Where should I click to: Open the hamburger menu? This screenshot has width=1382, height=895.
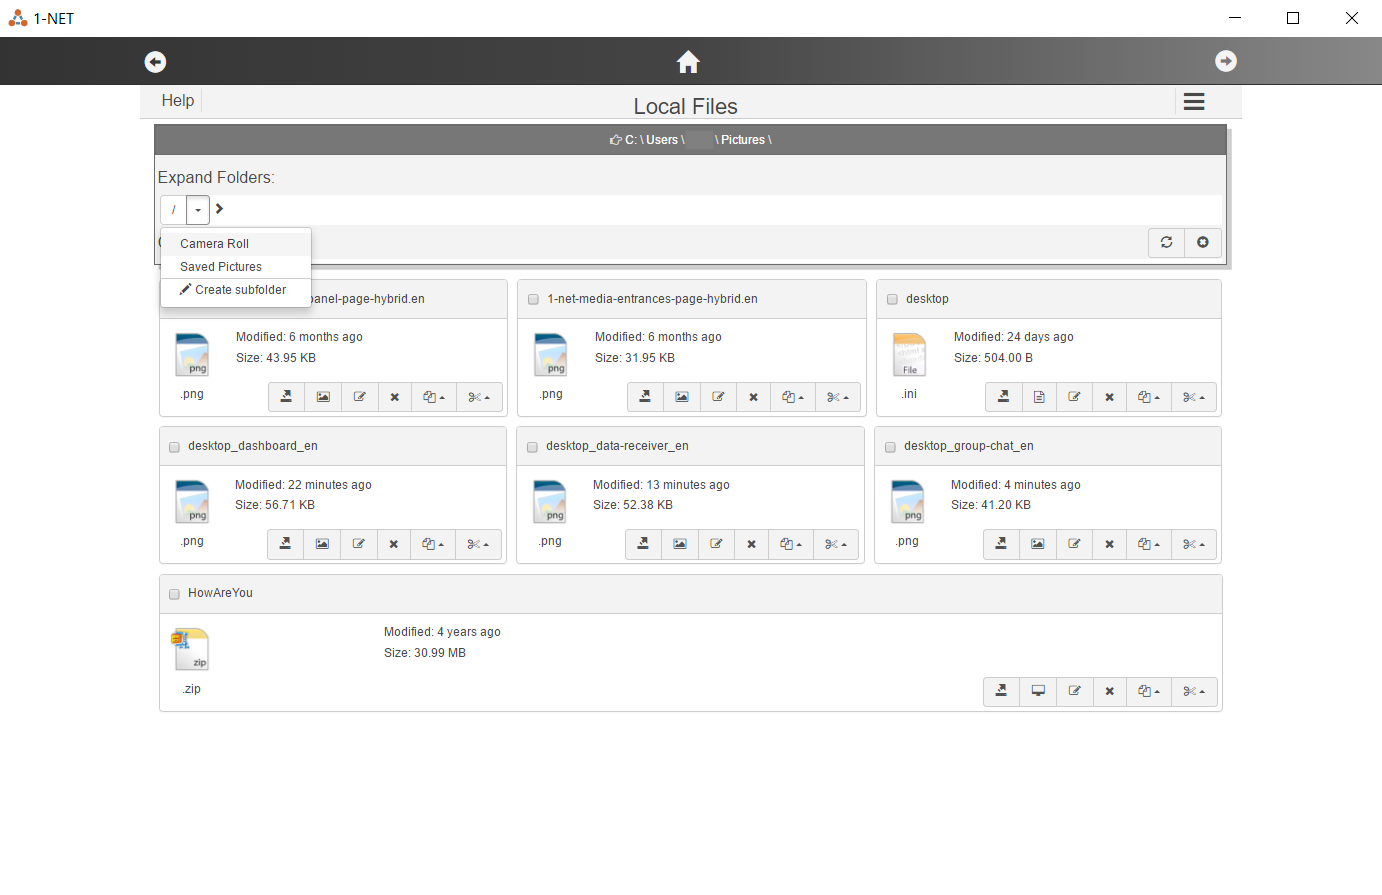(1193, 102)
